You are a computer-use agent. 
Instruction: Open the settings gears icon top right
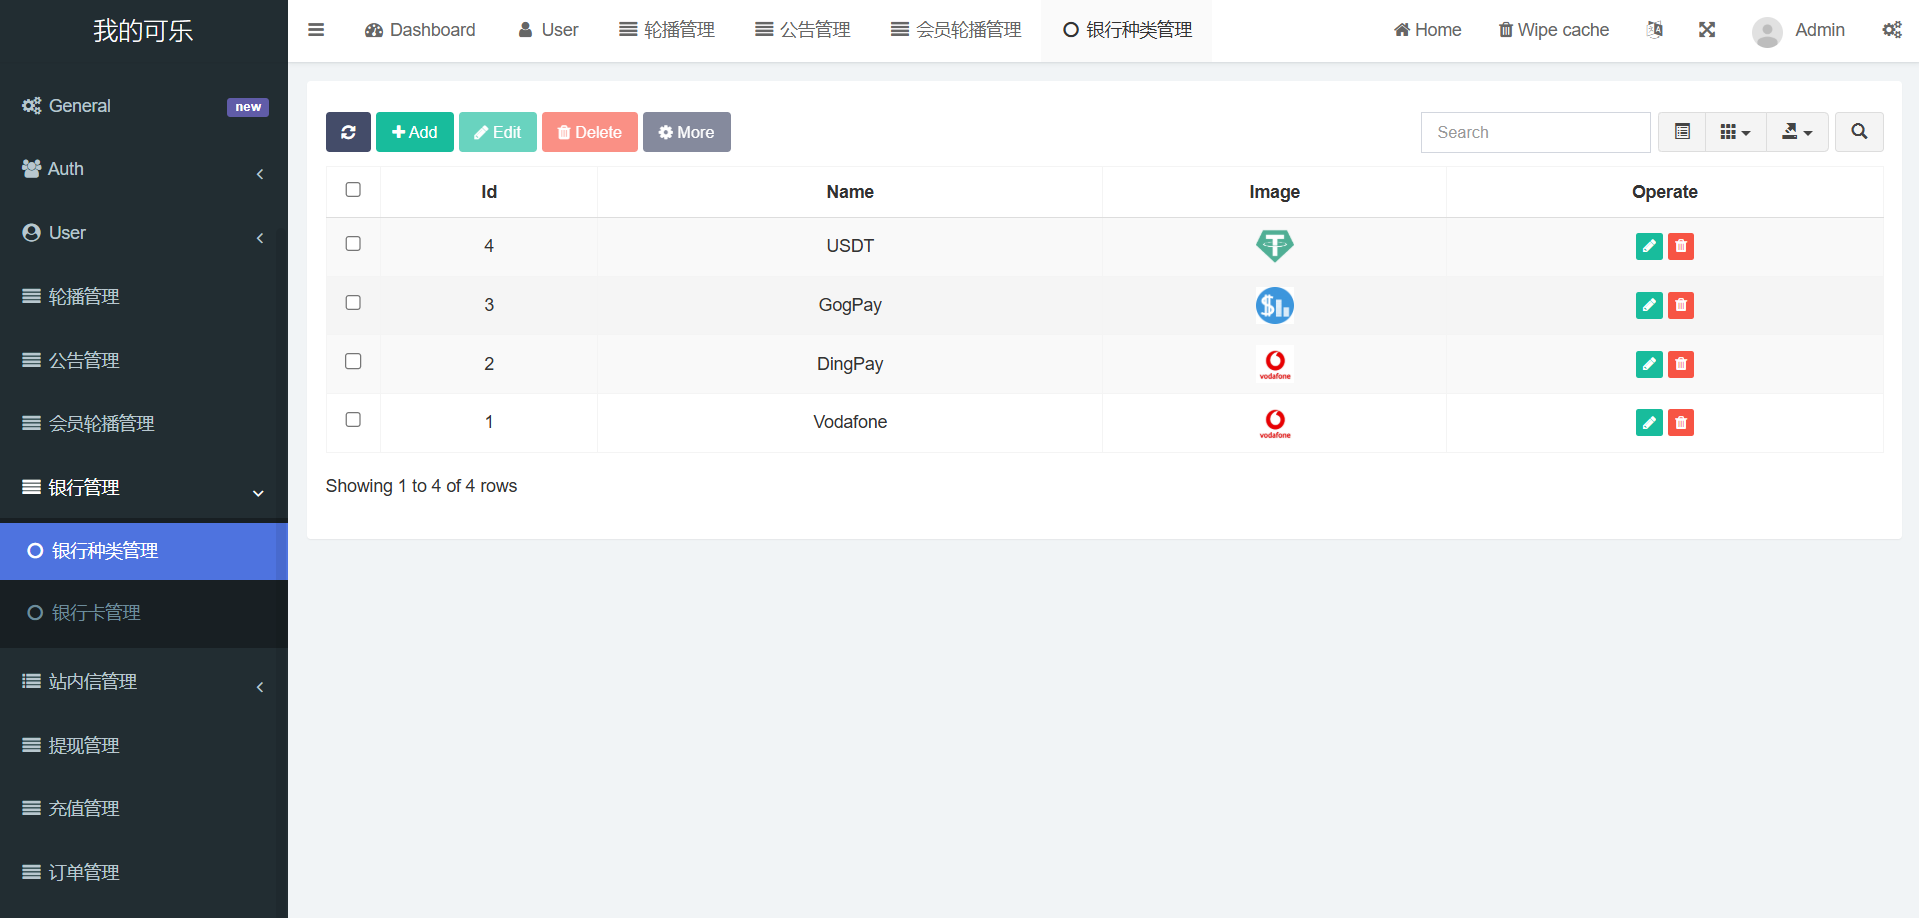pyautogui.click(x=1892, y=30)
